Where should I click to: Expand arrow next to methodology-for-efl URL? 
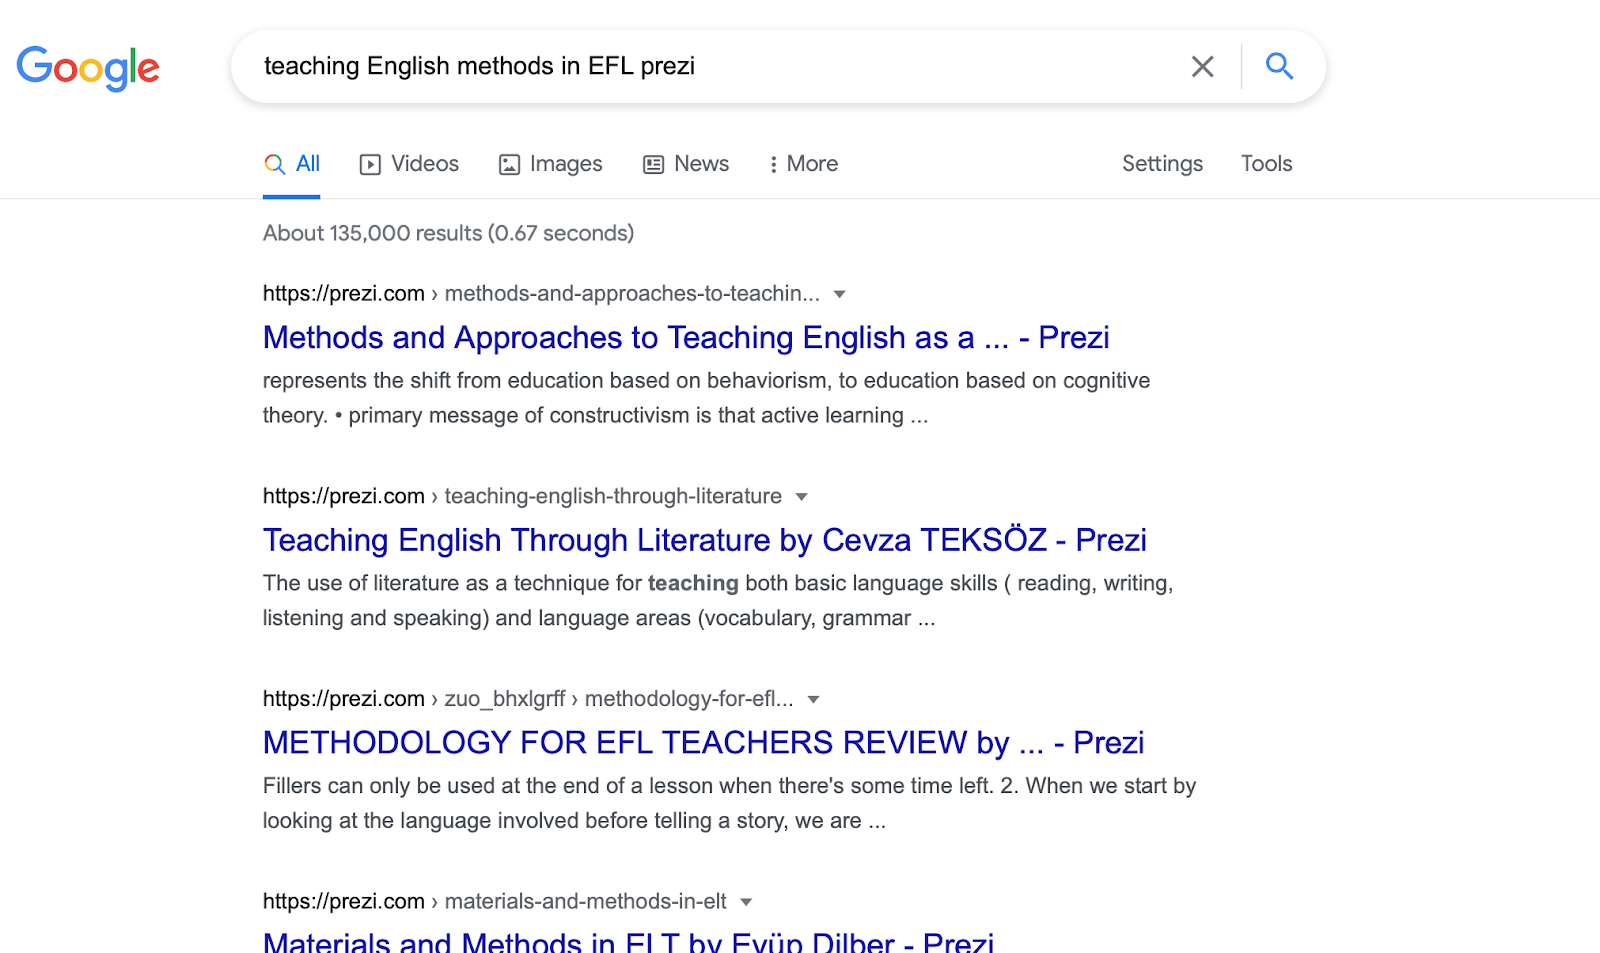[813, 700]
